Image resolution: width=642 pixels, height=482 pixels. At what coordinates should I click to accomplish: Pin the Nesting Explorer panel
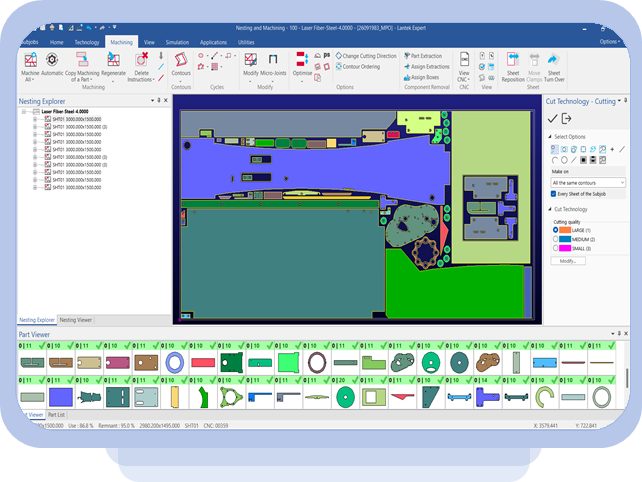point(159,100)
